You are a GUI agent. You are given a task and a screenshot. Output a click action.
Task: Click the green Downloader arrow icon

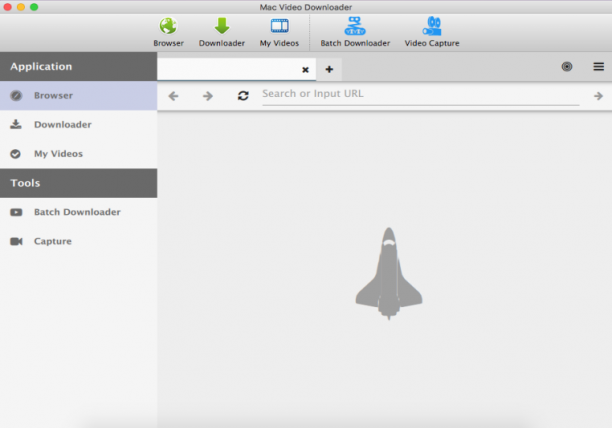[x=222, y=26]
